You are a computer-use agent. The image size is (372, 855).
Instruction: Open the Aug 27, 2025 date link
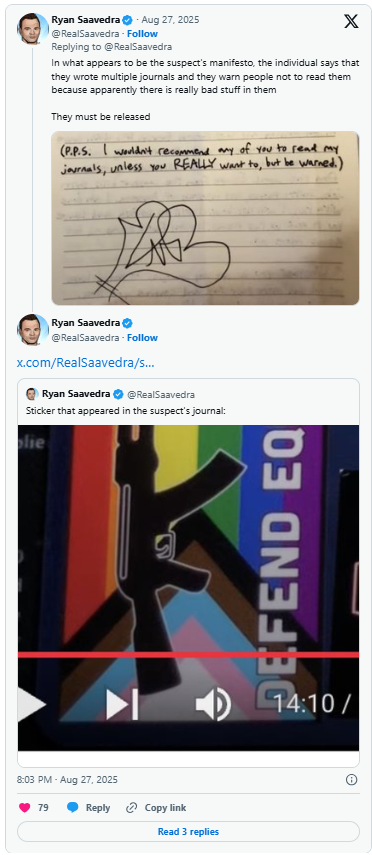(170, 20)
